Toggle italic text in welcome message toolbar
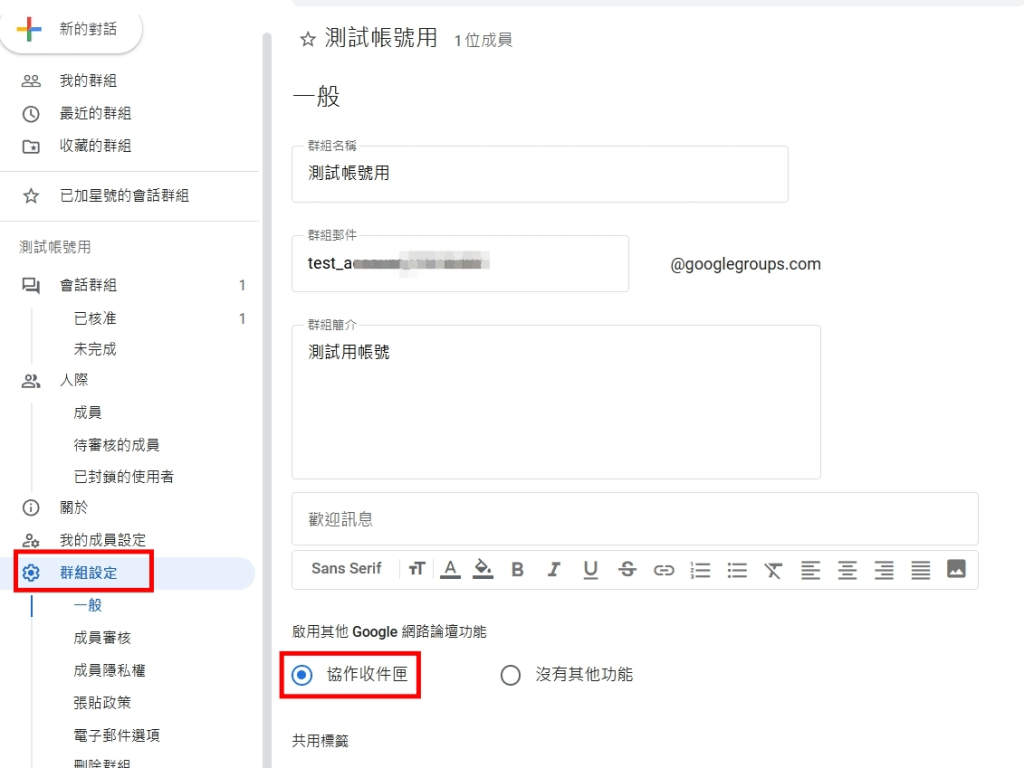This screenshot has height=768, width=1024. click(554, 569)
